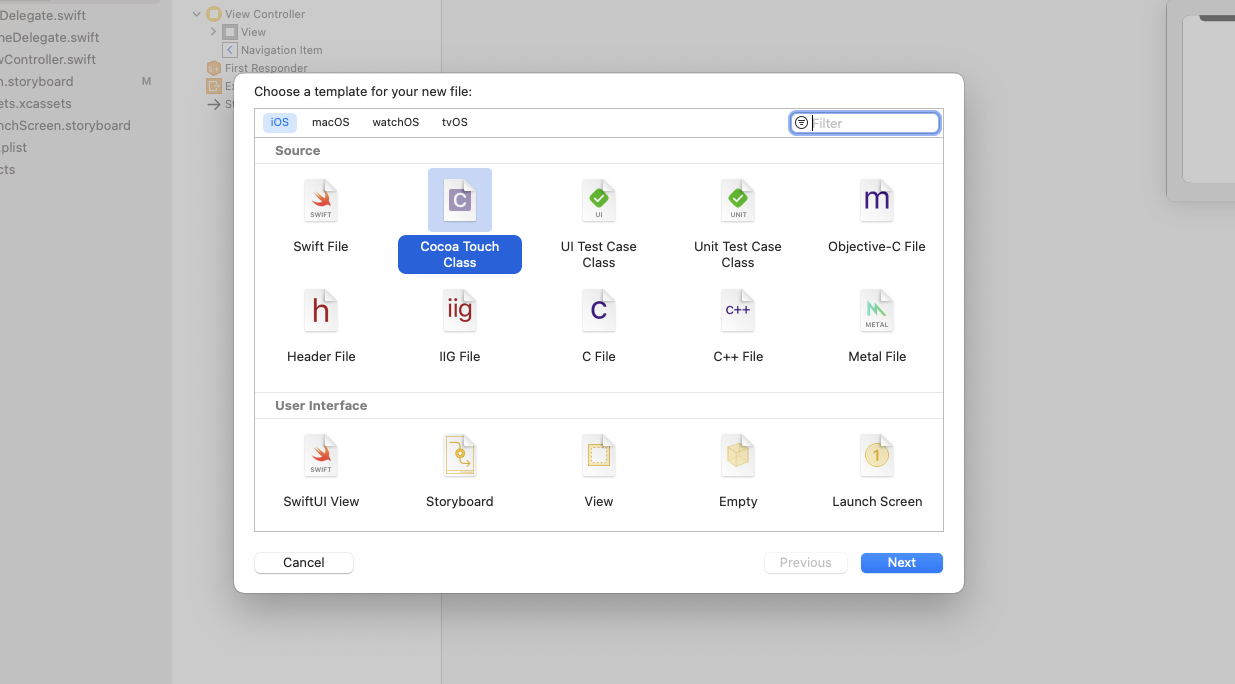Select the Swift File template icon

point(321,201)
